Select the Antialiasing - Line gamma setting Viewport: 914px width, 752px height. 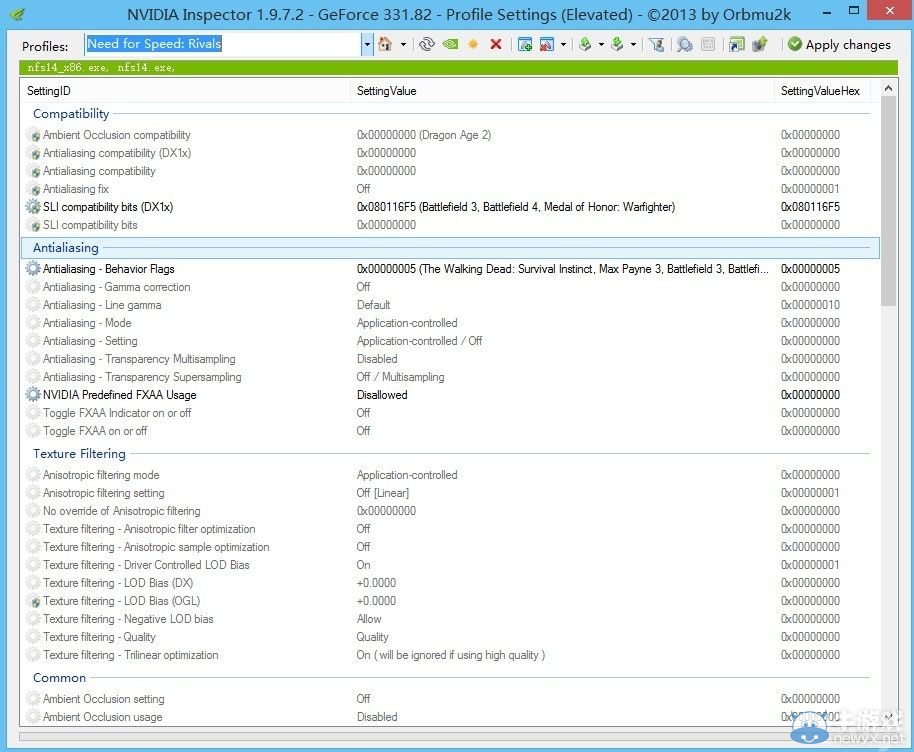pyautogui.click(x=451, y=305)
